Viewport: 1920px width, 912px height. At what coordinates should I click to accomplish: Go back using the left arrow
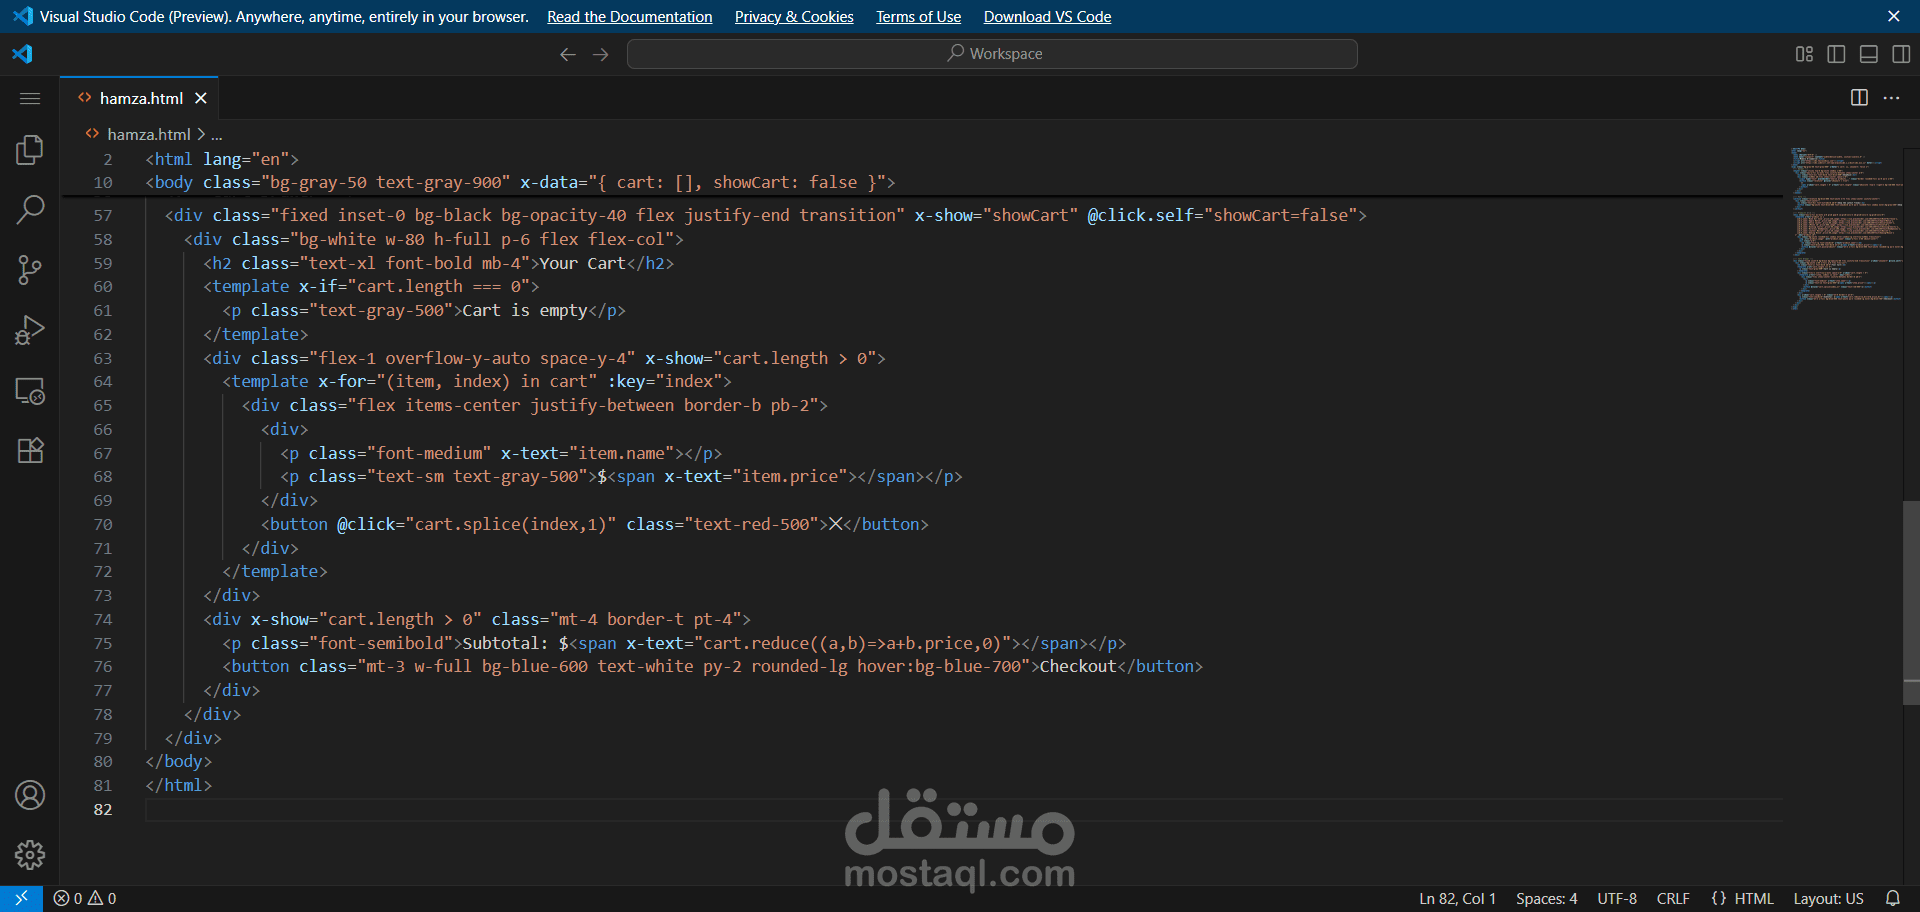[x=568, y=54]
